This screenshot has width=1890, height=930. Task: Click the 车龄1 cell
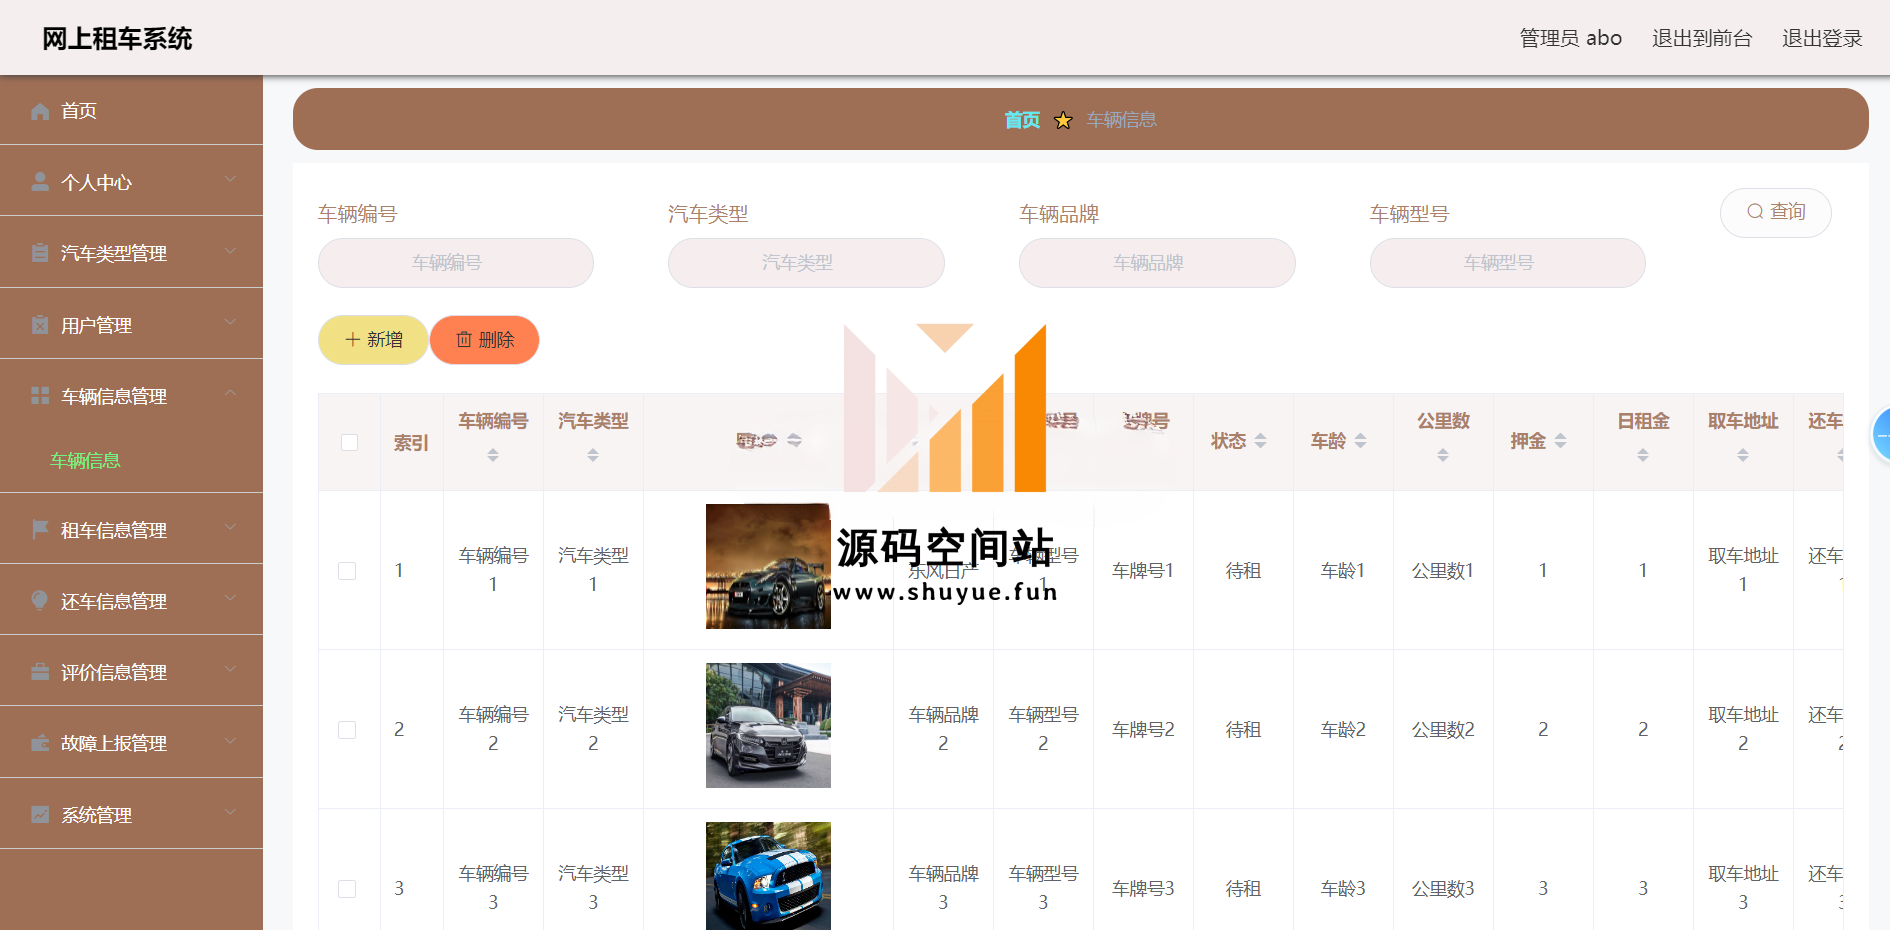pyautogui.click(x=1343, y=571)
